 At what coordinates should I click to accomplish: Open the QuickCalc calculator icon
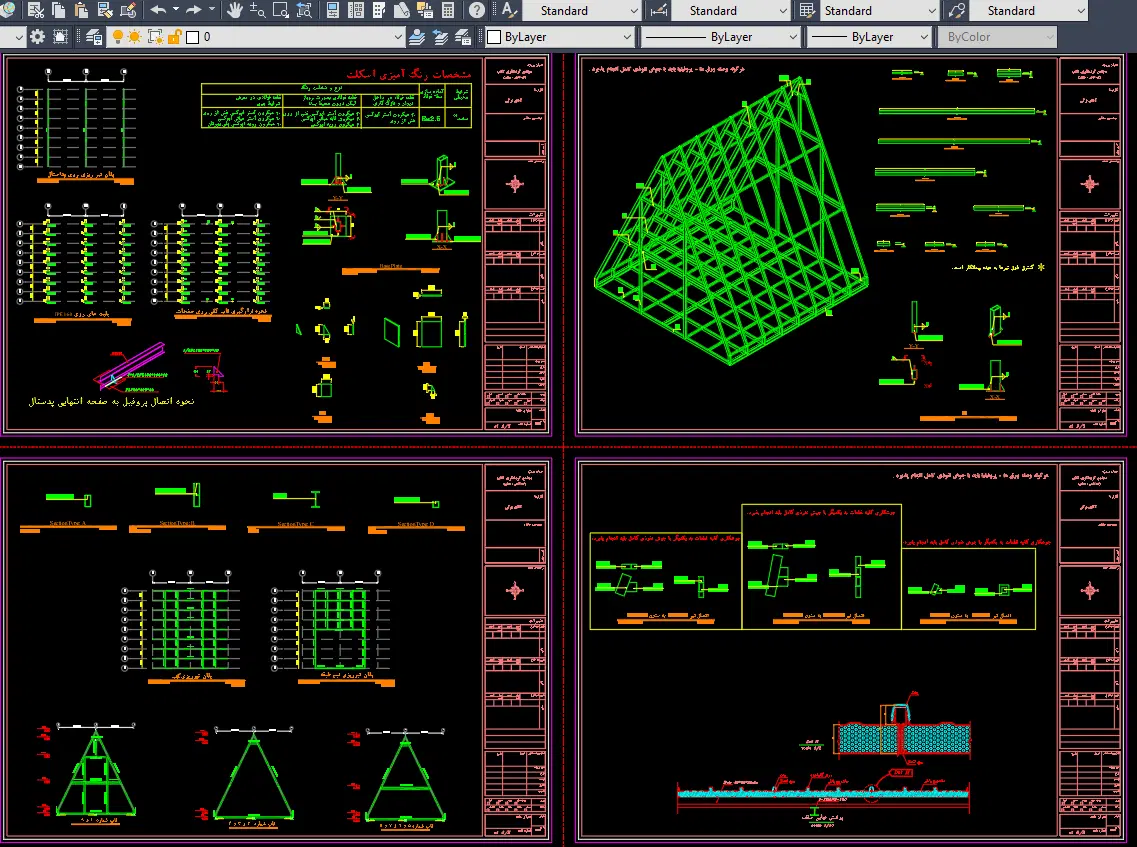point(448,10)
